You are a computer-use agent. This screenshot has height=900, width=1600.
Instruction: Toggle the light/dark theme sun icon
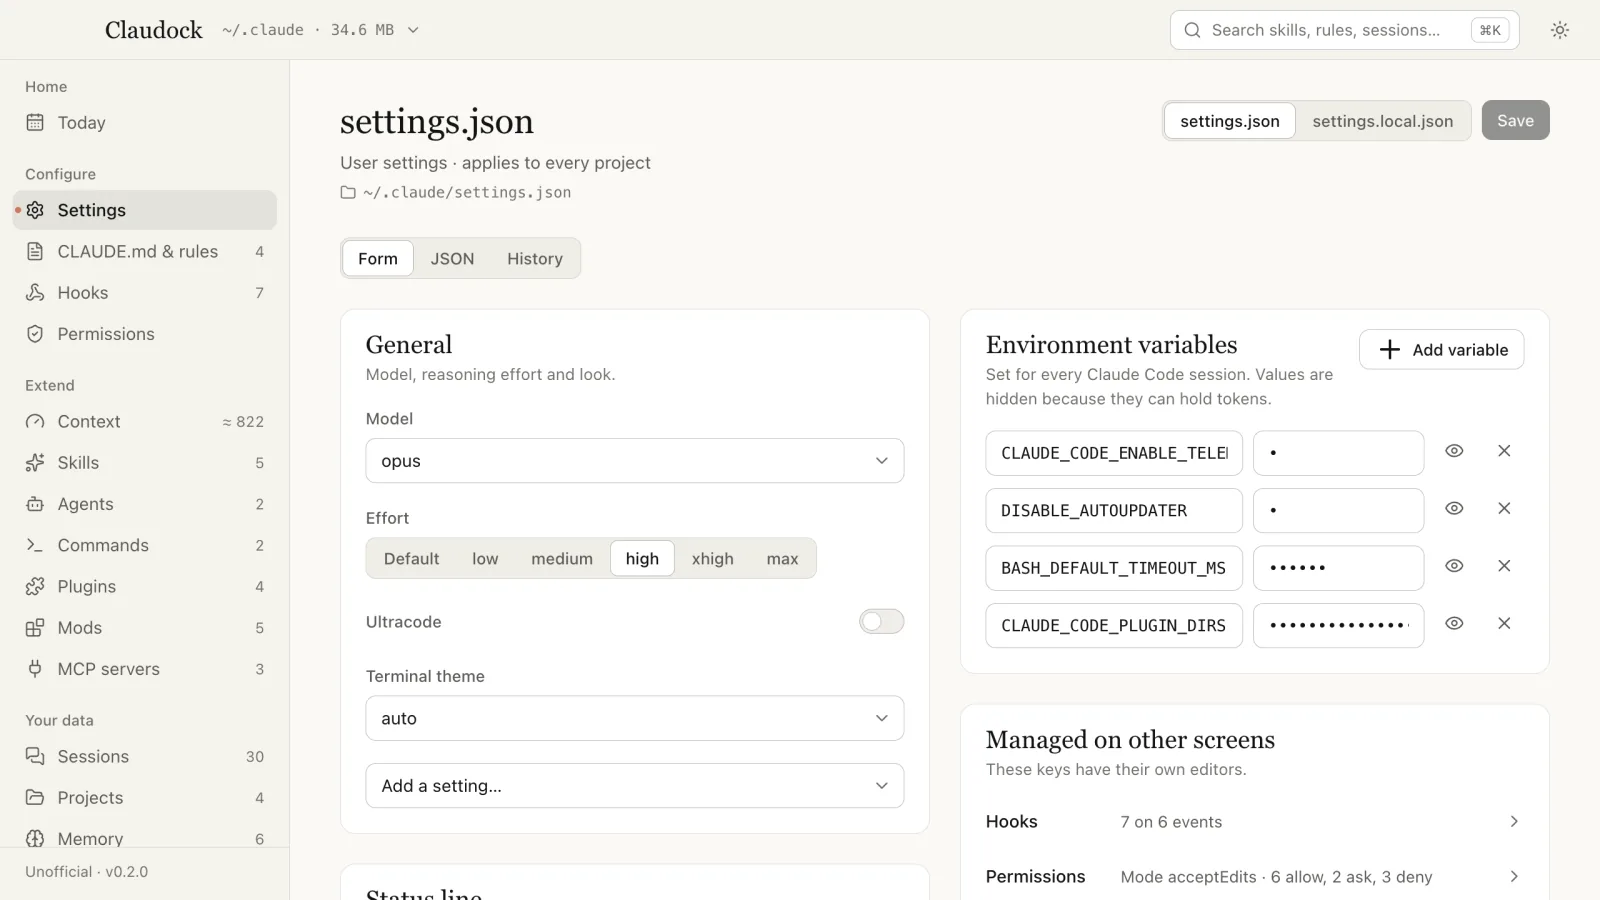click(1560, 30)
